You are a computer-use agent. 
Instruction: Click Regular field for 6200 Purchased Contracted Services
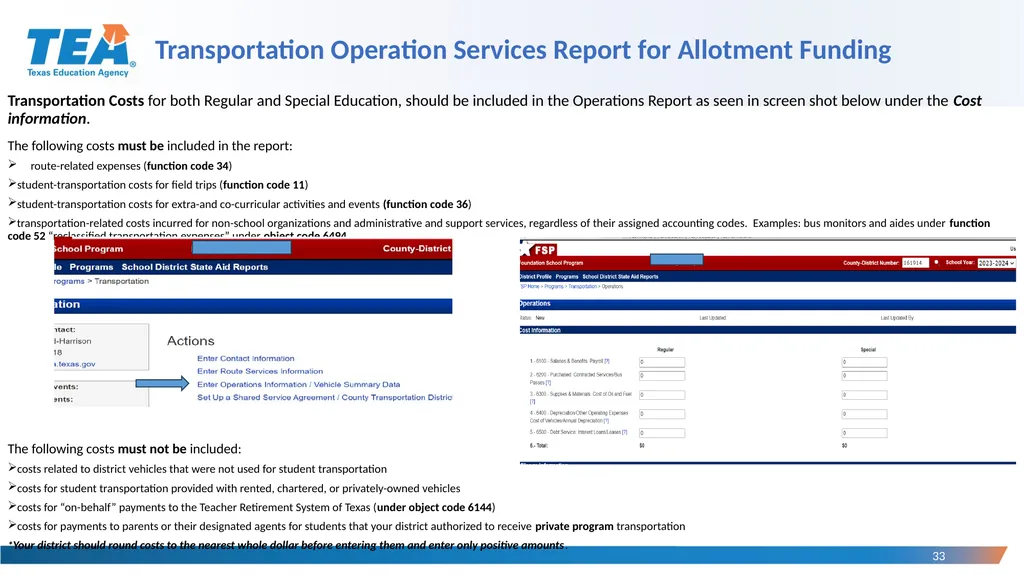point(662,376)
